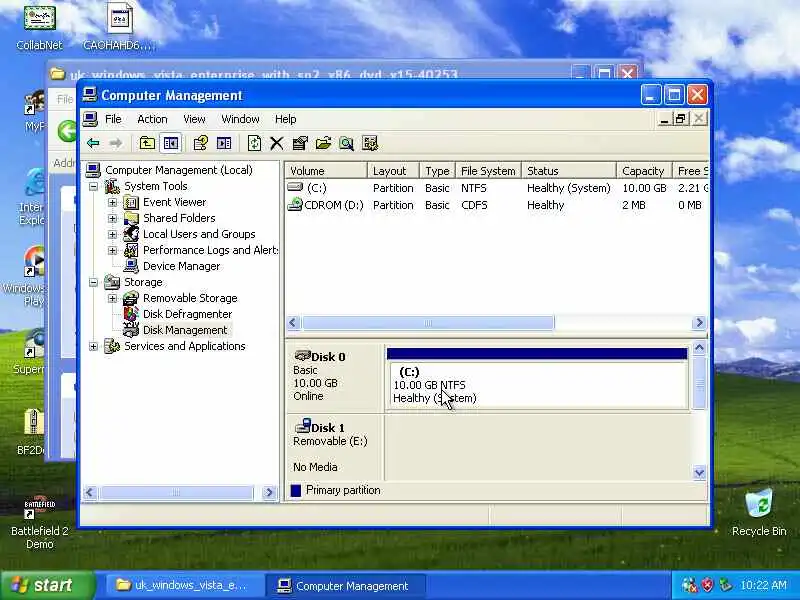The width and height of the screenshot is (800, 600).
Task: Click the Open folder toolbar icon
Action: coord(323,143)
